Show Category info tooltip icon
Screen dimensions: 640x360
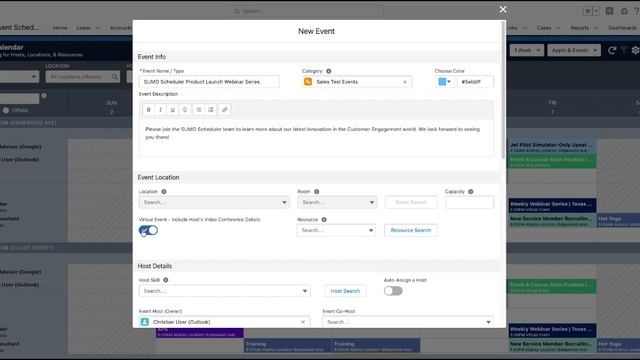point(329,71)
